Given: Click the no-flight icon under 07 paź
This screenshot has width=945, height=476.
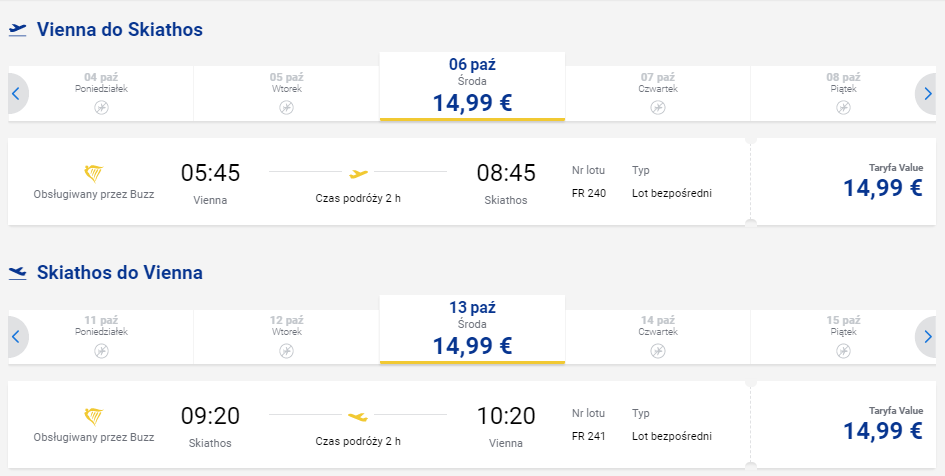Looking at the screenshot, I should coord(658,108).
